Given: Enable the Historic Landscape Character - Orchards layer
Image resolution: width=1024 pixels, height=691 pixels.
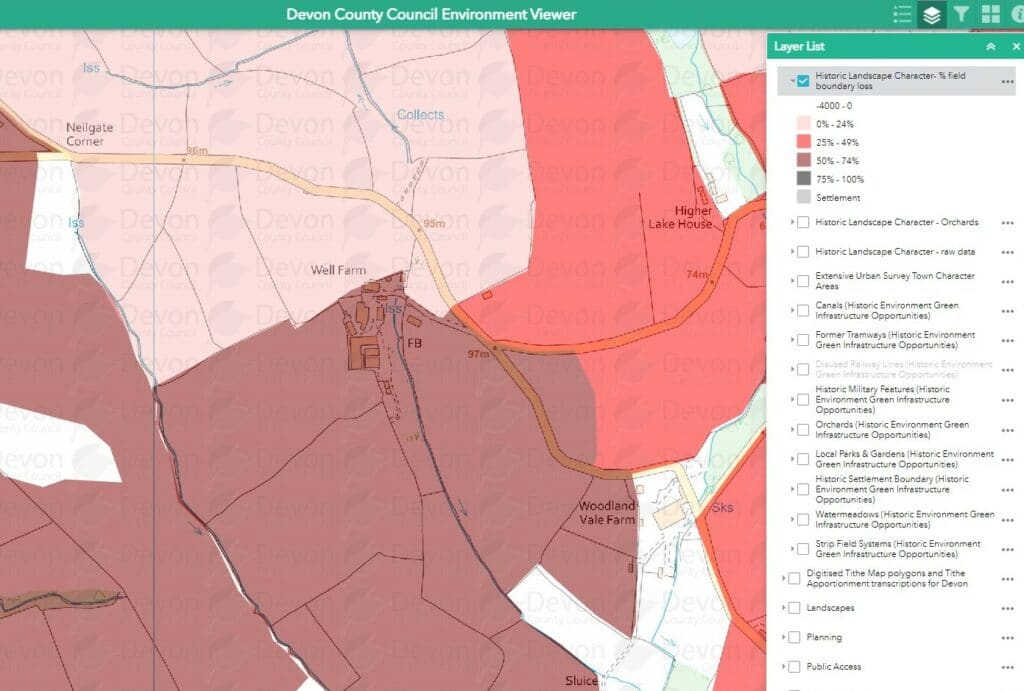Looking at the screenshot, I should pyautogui.click(x=803, y=222).
